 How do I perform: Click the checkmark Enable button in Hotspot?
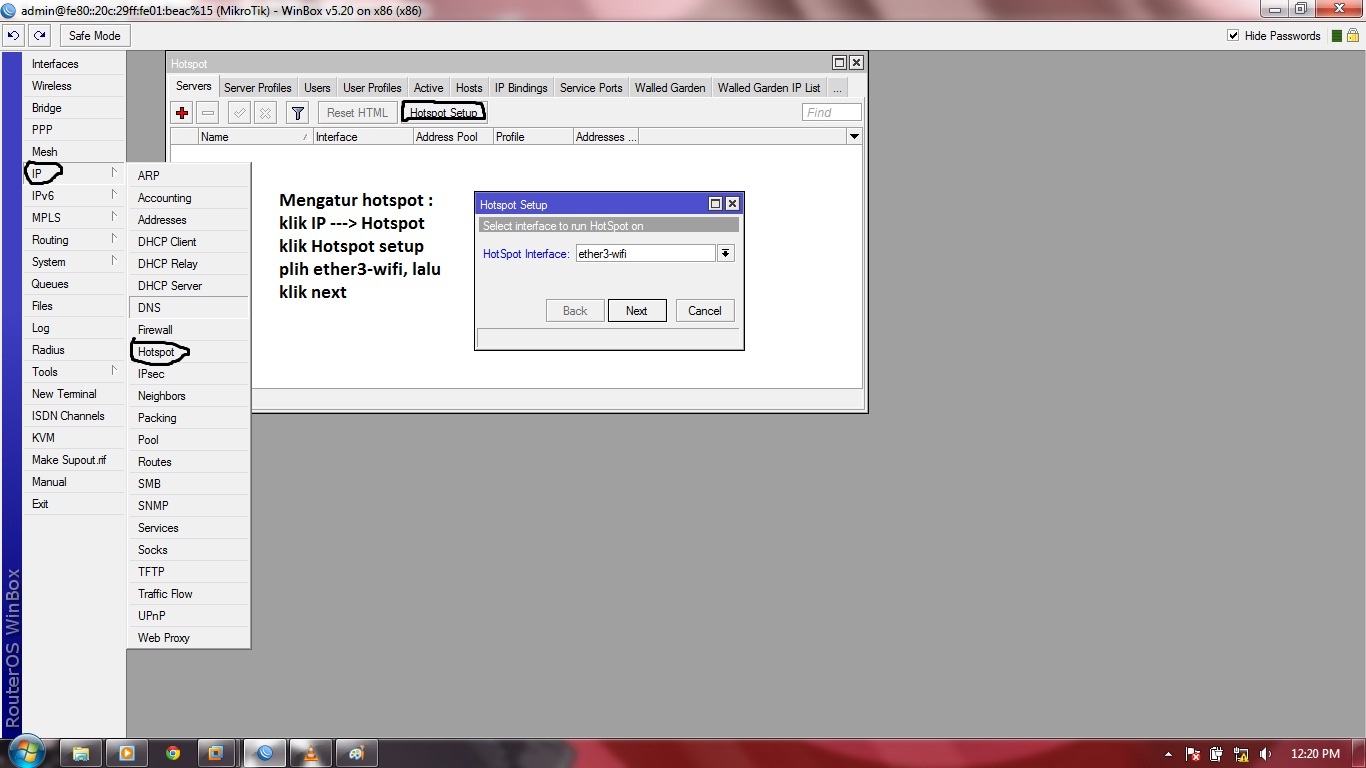(239, 113)
